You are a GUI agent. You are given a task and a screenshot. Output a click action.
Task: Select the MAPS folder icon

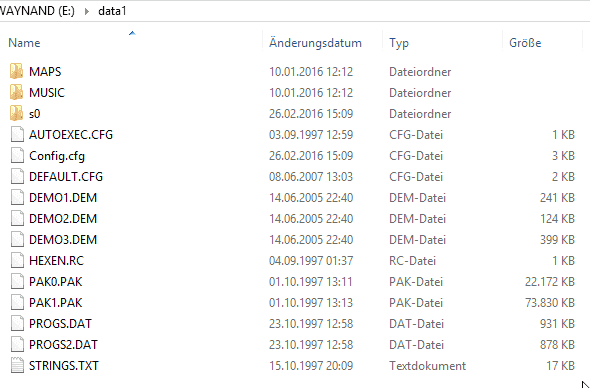(x=17, y=72)
